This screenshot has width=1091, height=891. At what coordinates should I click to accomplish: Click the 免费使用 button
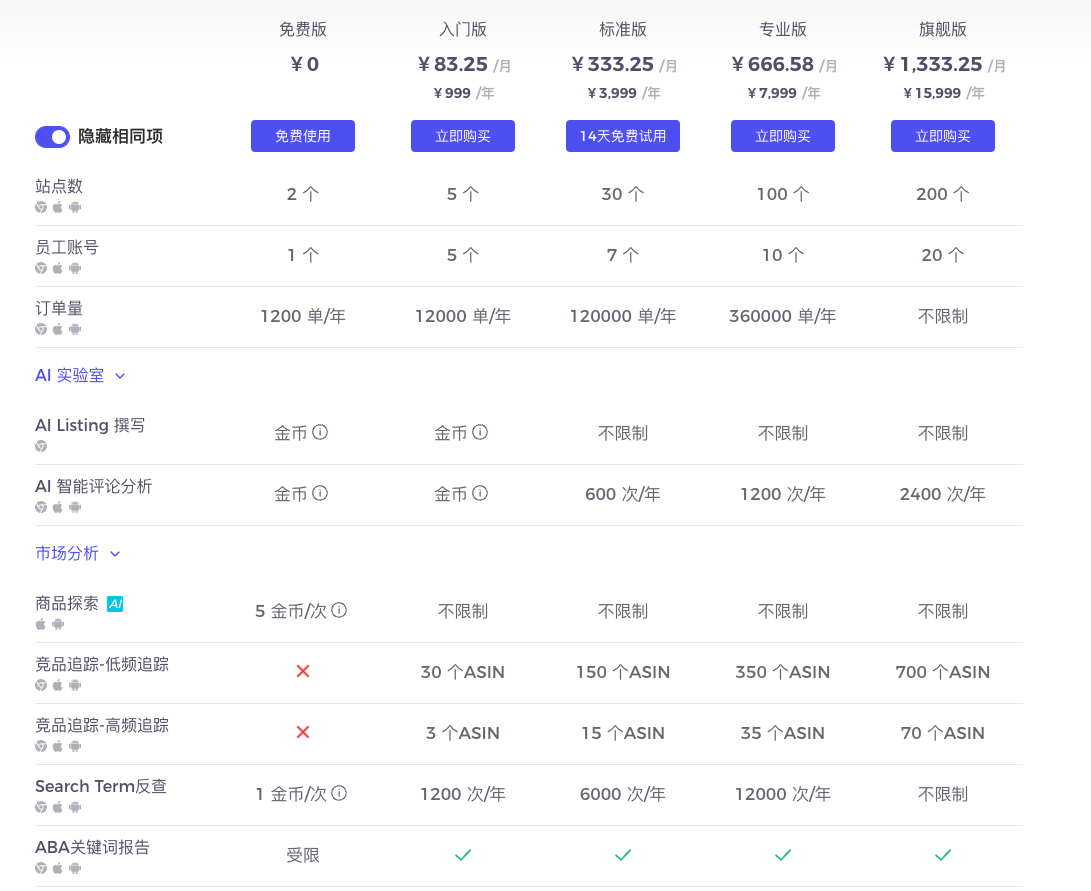tap(303, 136)
